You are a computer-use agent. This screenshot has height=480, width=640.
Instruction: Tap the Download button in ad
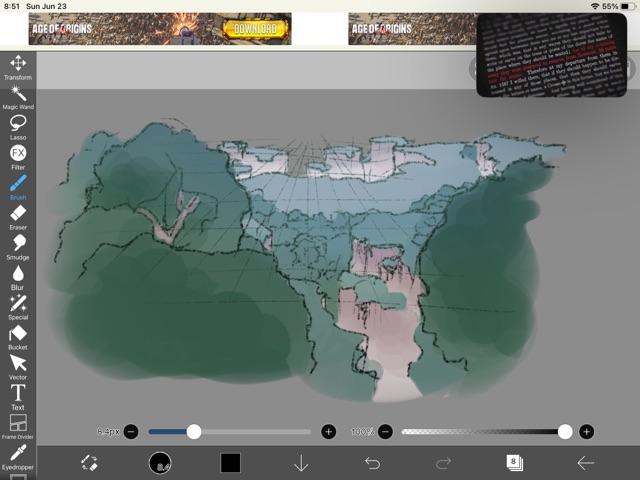click(x=256, y=29)
